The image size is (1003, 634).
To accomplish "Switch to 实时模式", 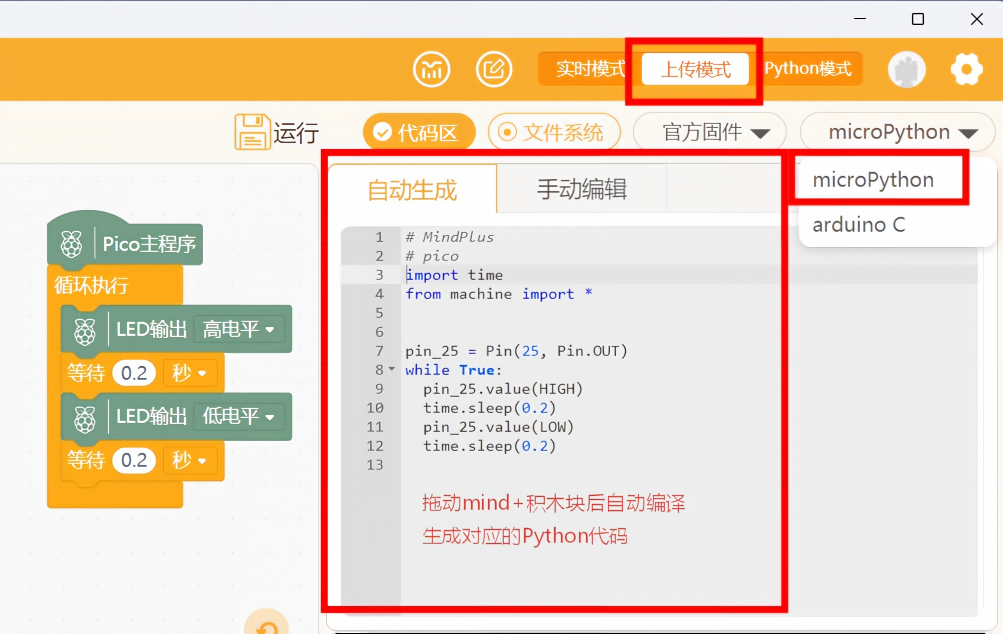I will point(589,69).
